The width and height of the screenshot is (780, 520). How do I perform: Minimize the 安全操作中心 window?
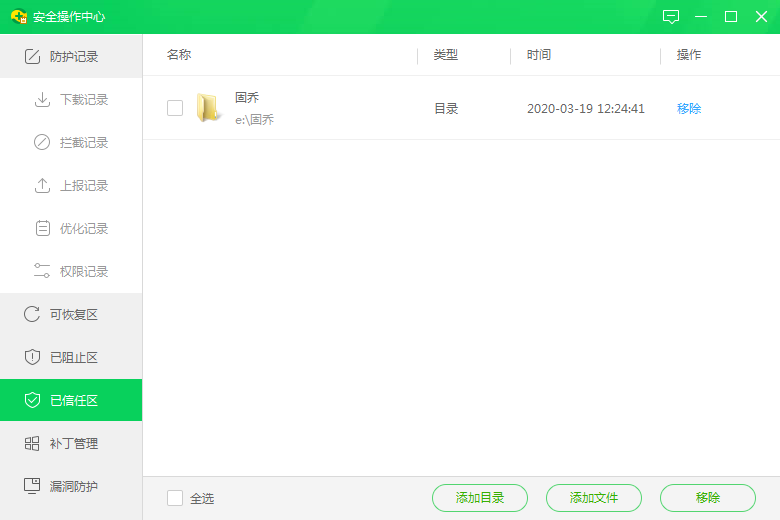click(701, 17)
